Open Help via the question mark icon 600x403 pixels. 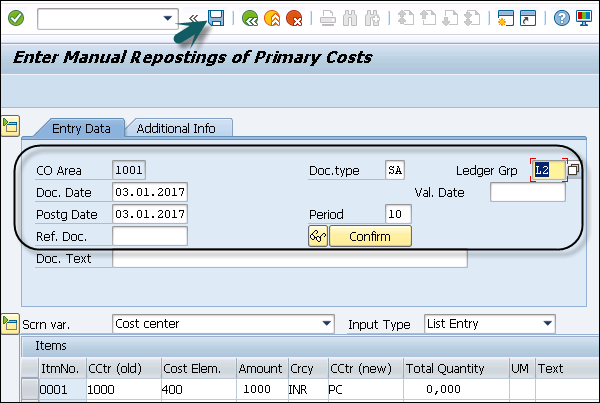click(x=562, y=18)
